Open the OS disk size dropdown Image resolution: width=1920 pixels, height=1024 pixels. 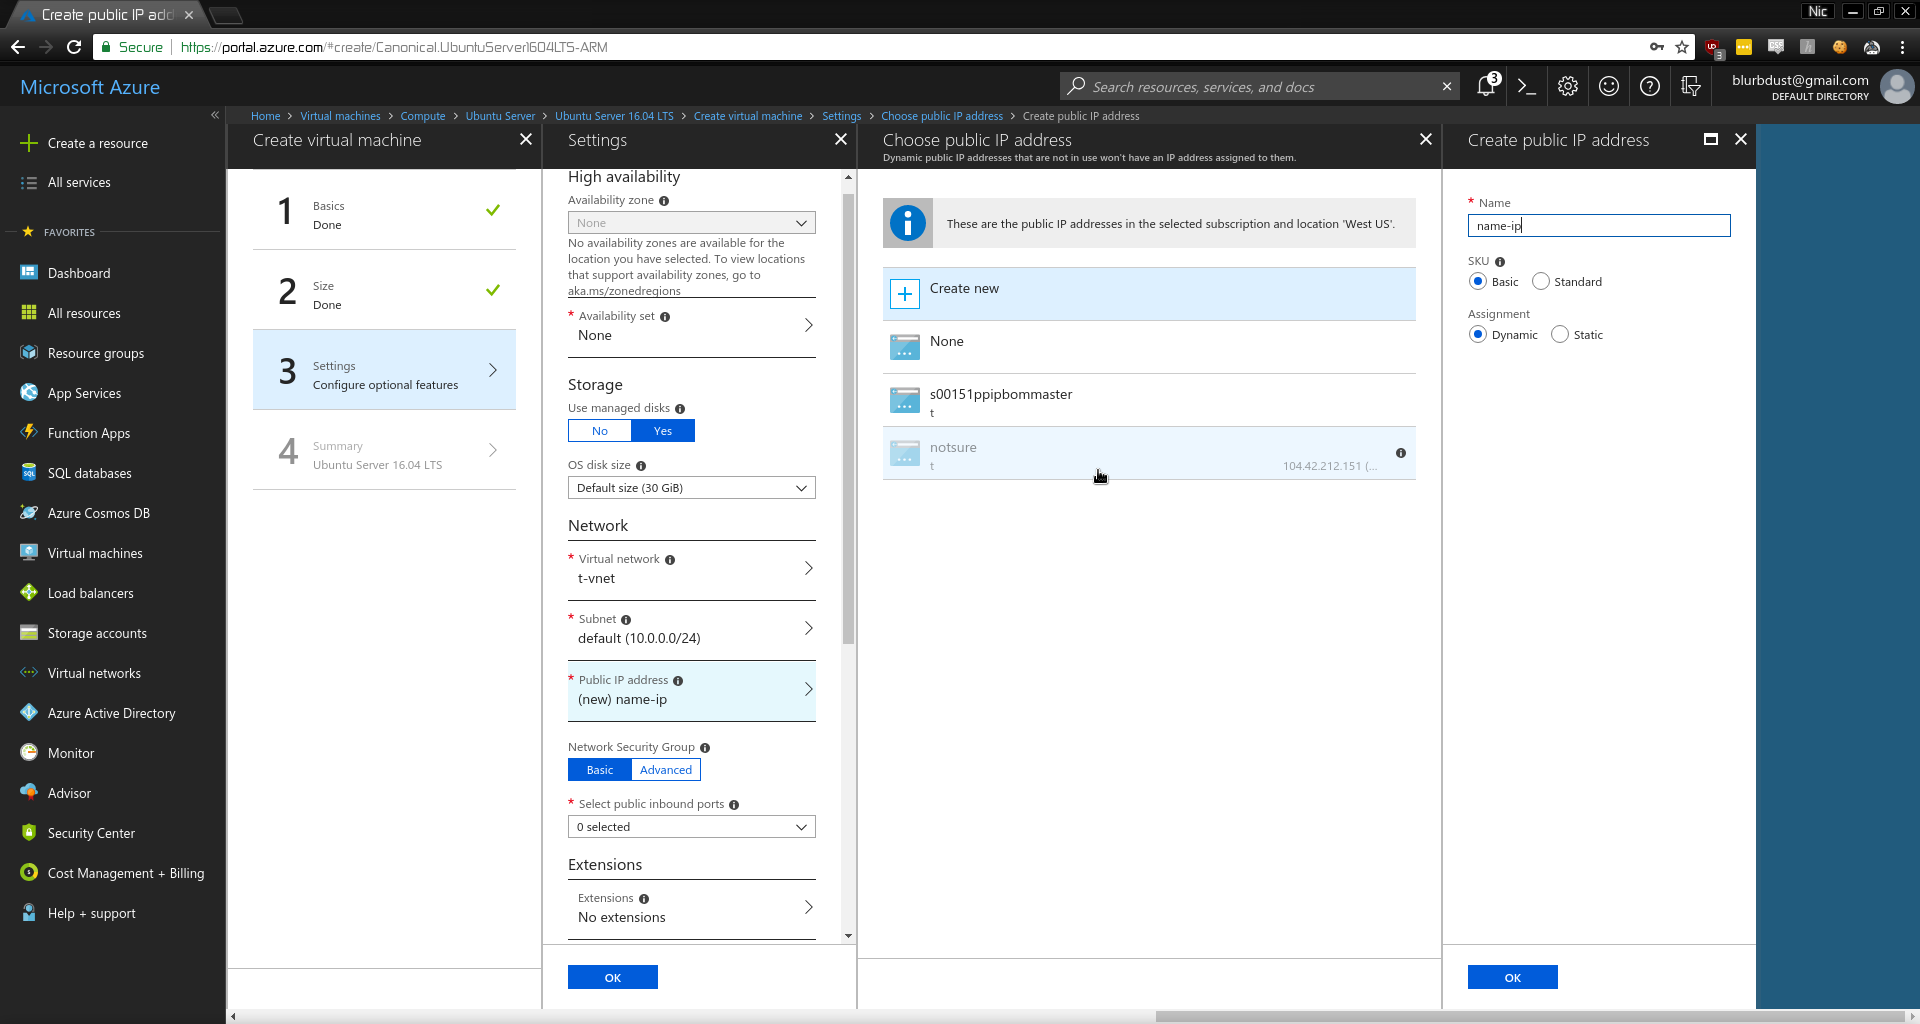[x=692, y=488]
